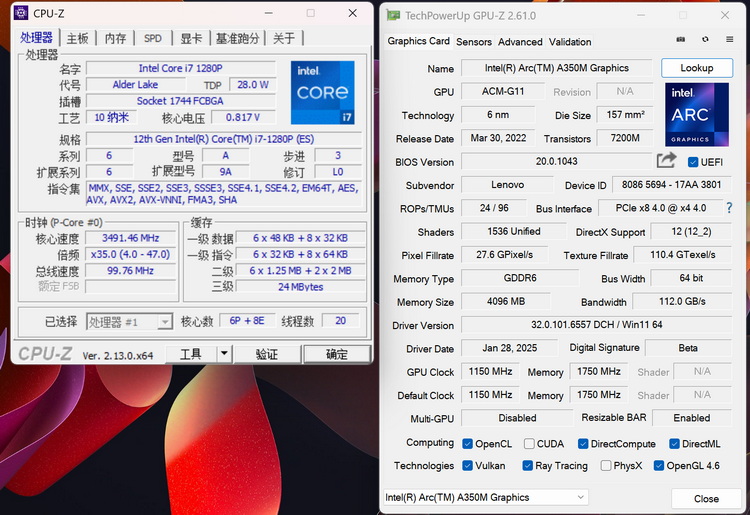Screen dimensions: 750x515
Task: Toggle the CUDA checkbox
Action: tap(529, 444)
